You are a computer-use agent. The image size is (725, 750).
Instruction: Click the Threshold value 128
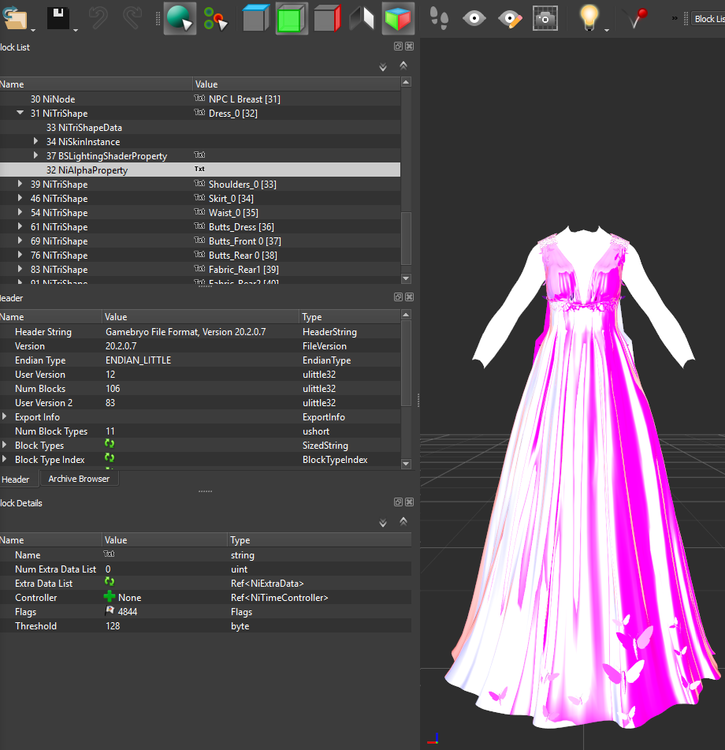[x=113, y=626]
